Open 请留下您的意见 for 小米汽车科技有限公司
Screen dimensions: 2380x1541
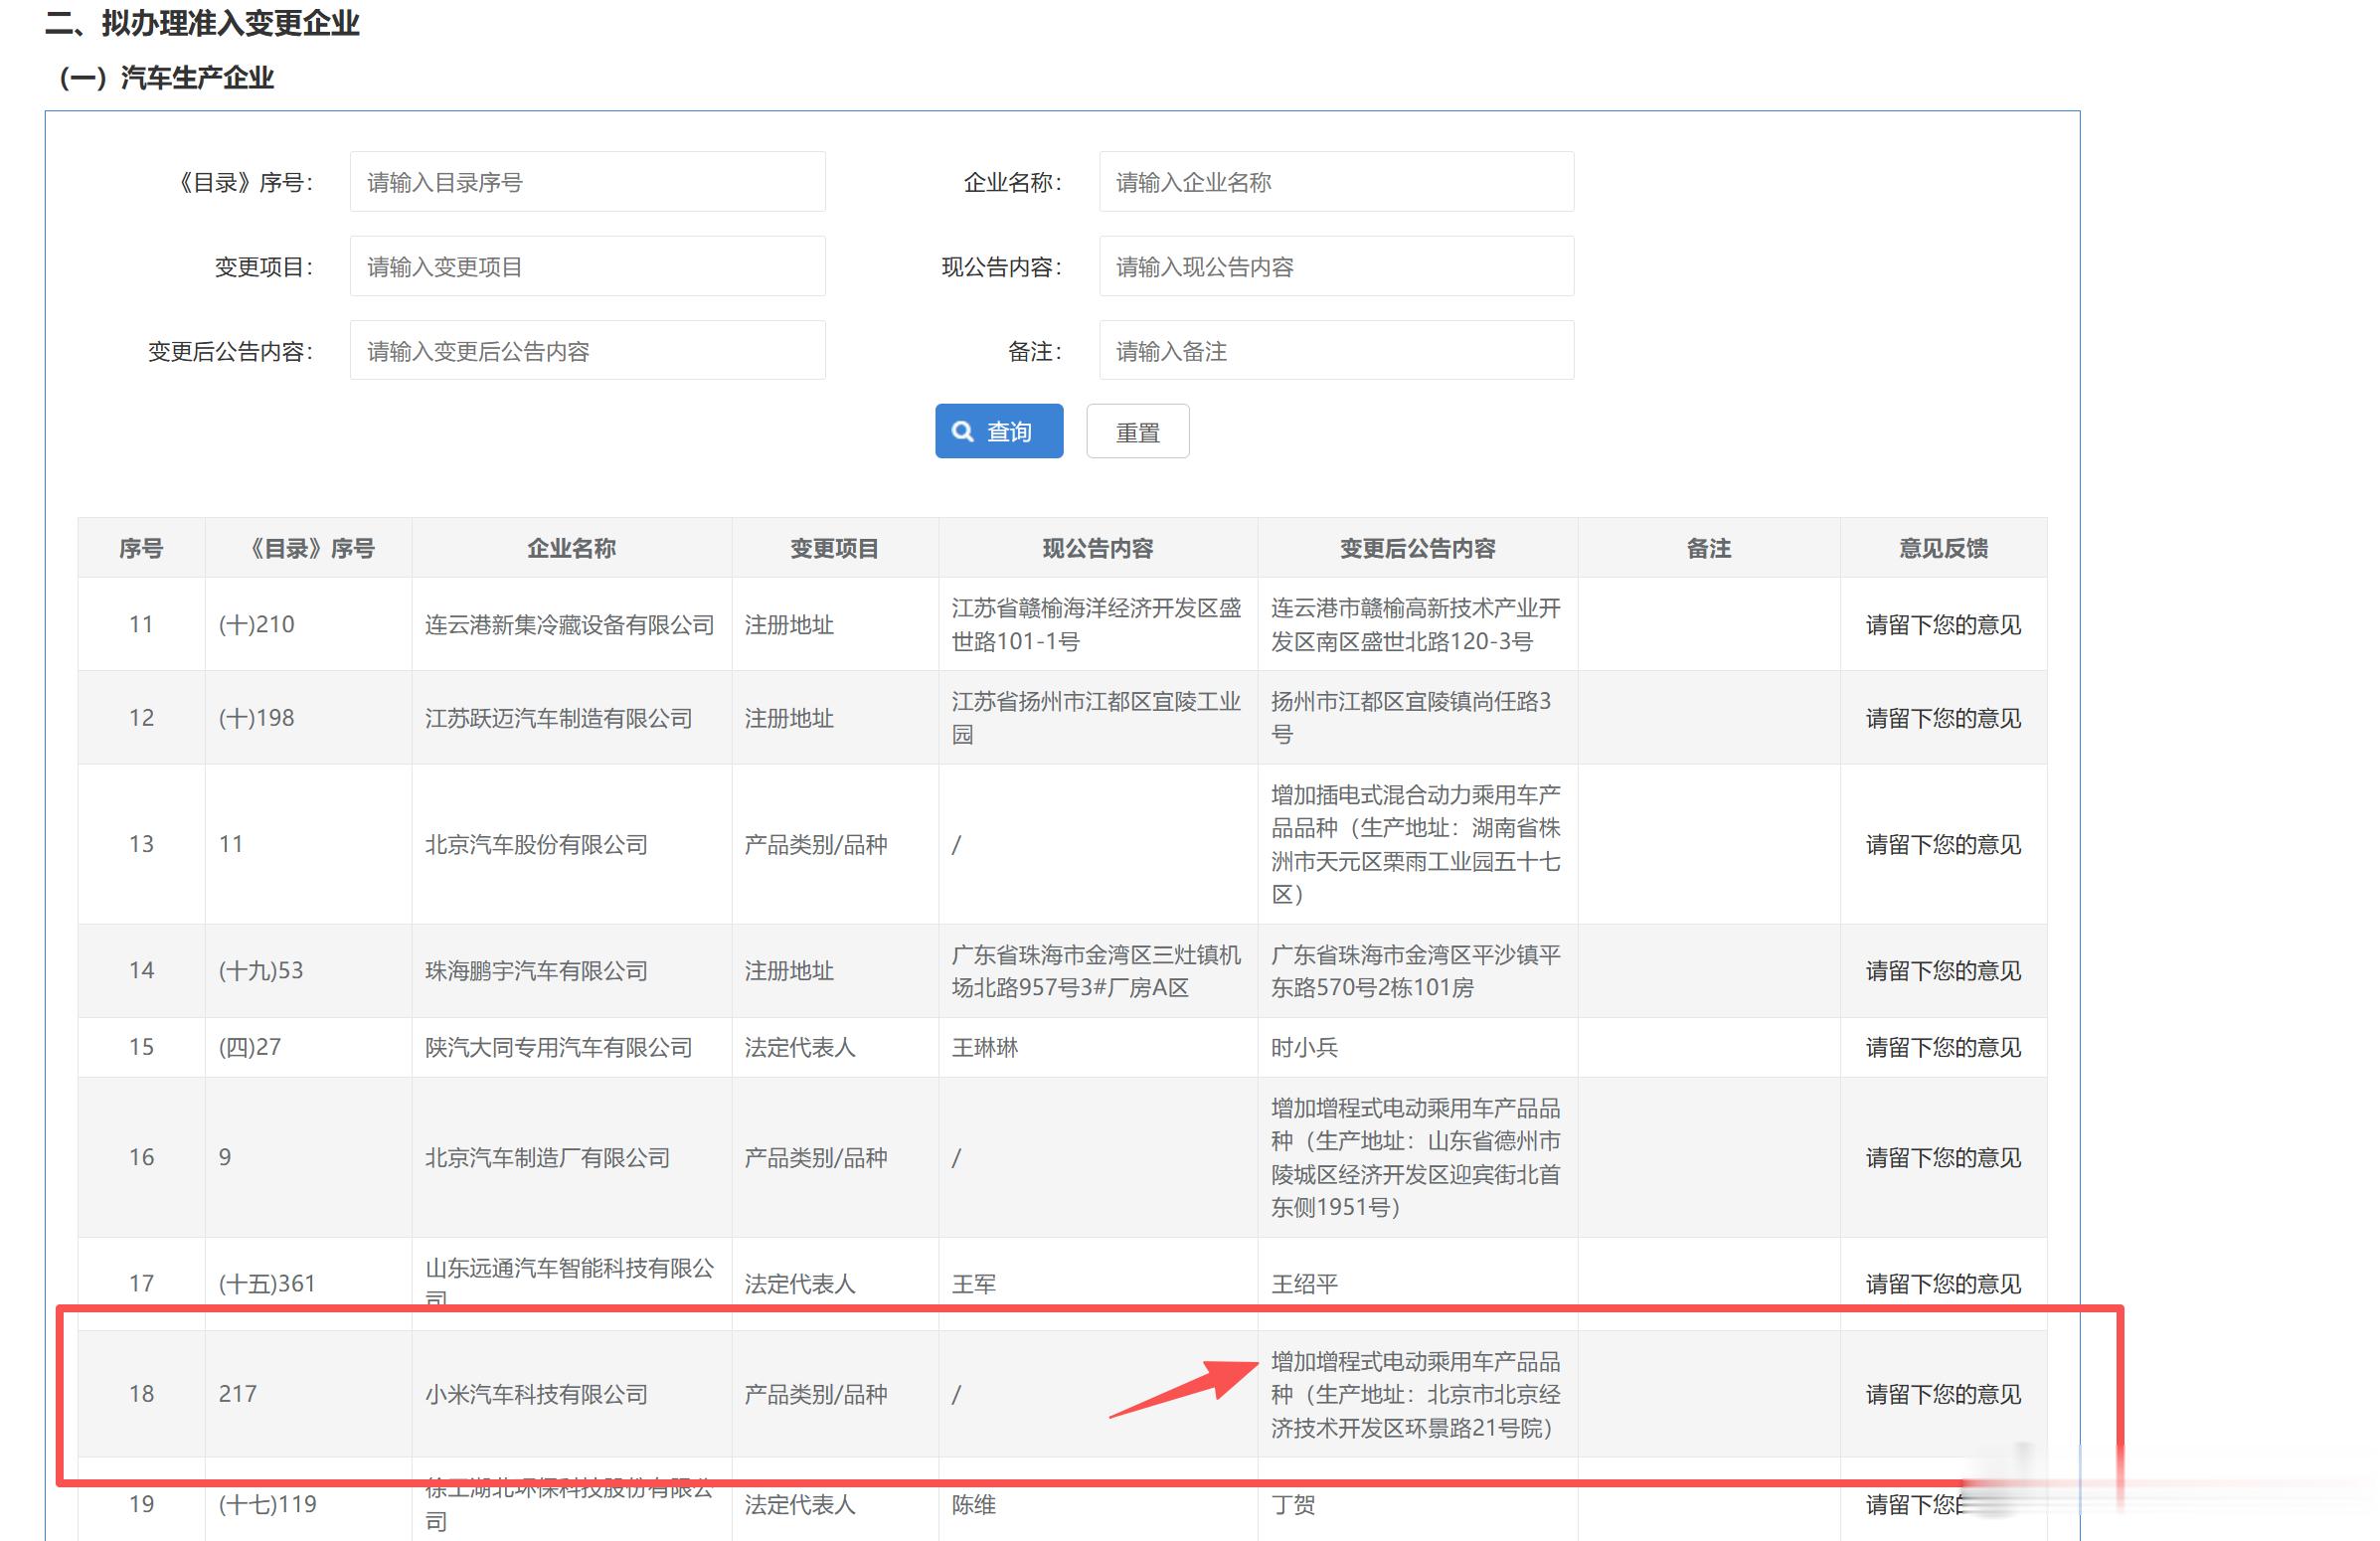click(1943, 1394)
